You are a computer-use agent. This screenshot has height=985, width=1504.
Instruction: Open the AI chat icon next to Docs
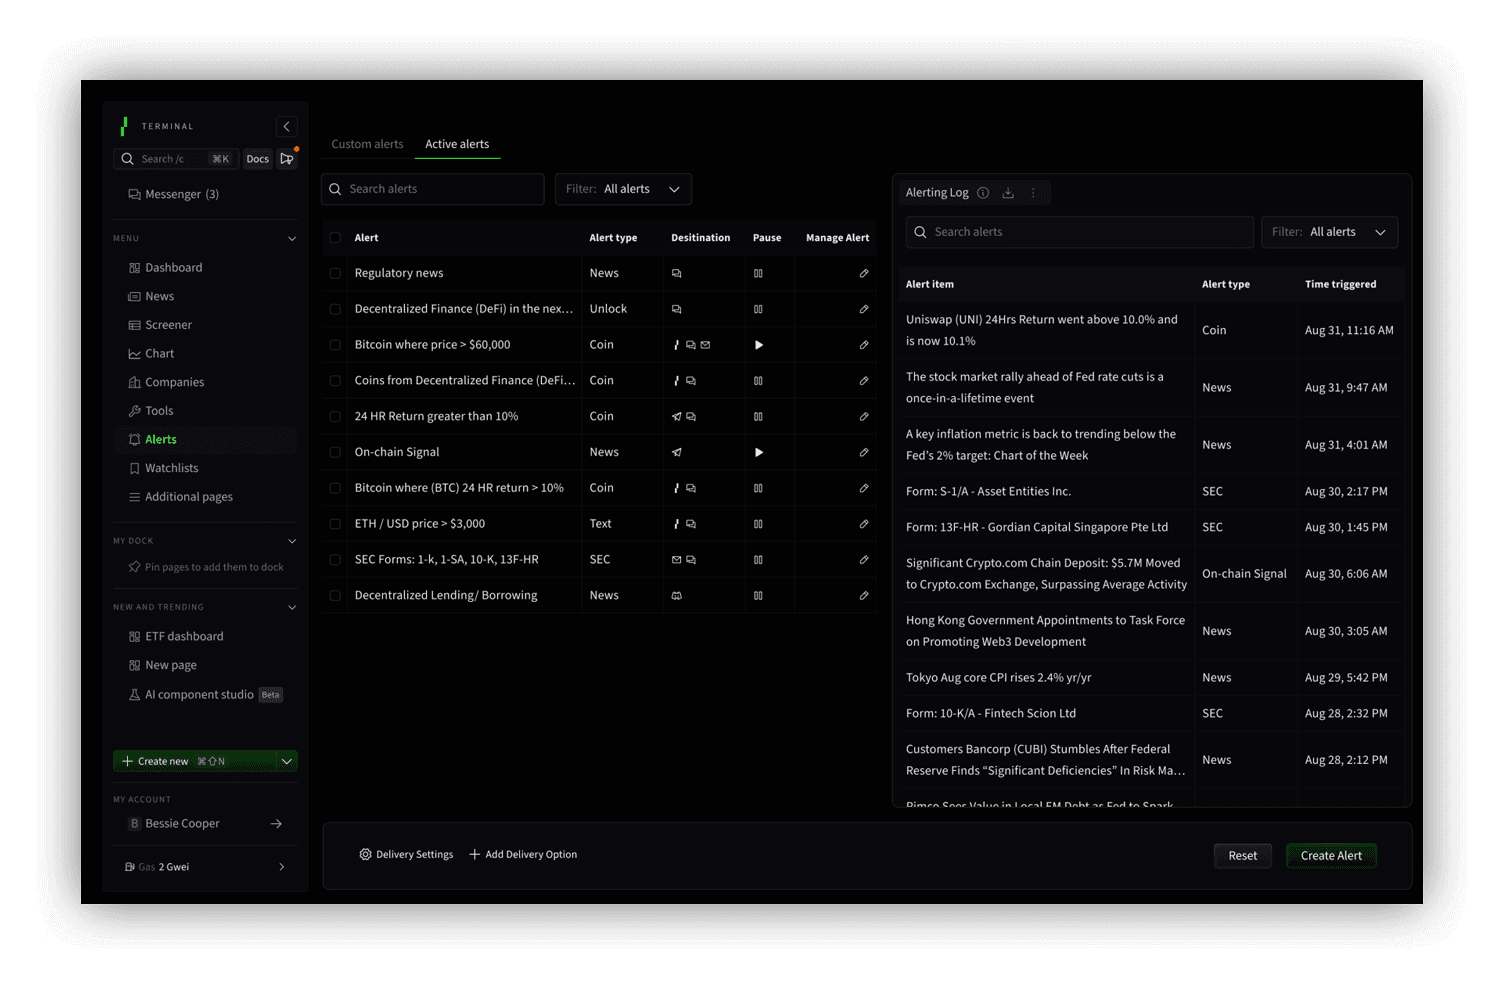click(287, 159)
